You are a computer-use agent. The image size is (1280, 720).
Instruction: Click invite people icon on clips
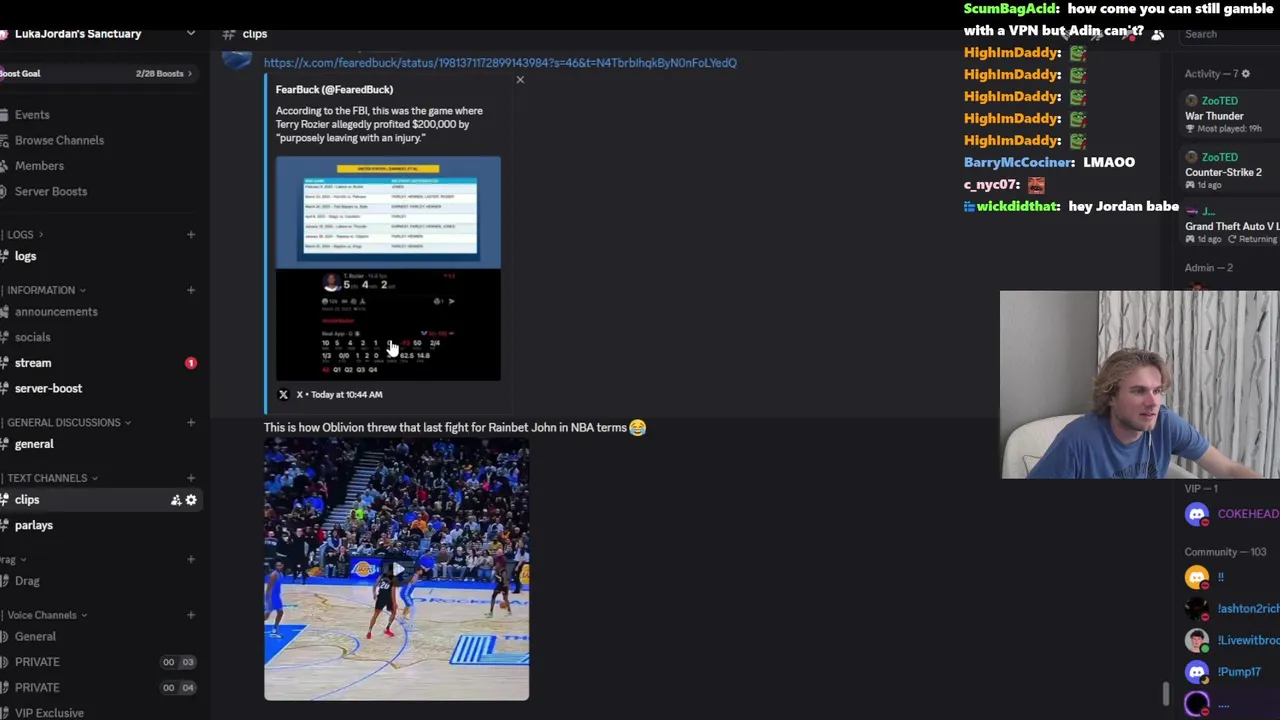point(176,500)
